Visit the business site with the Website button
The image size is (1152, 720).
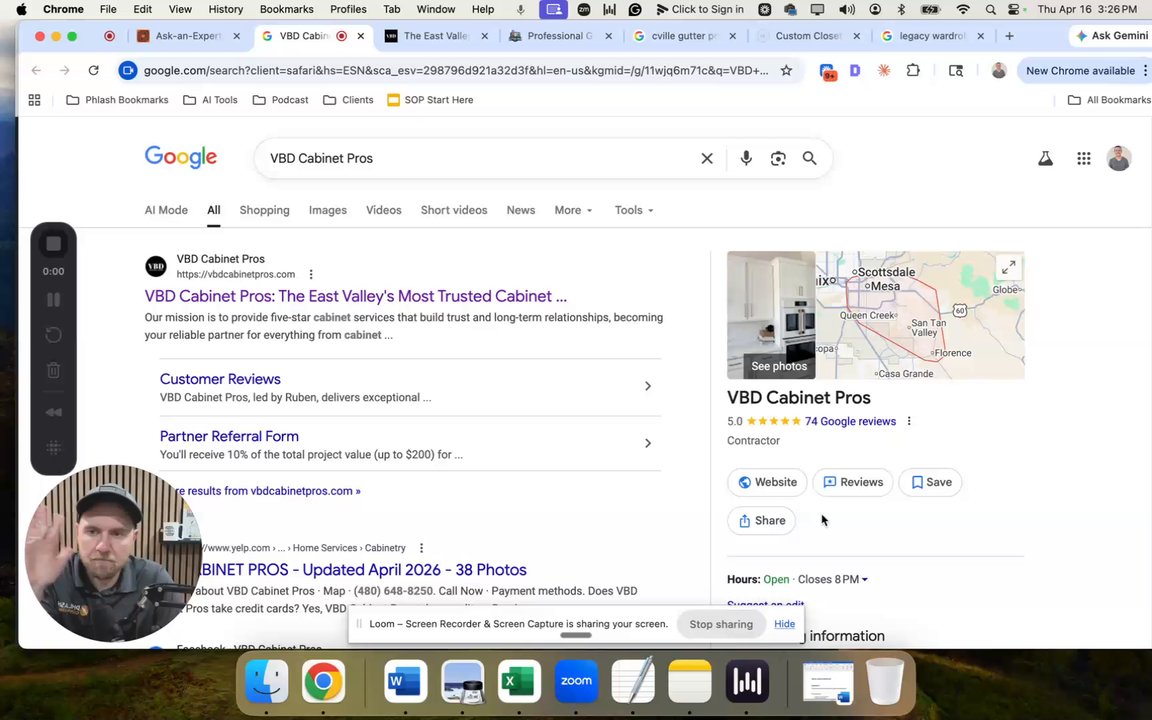pos(767,482)
